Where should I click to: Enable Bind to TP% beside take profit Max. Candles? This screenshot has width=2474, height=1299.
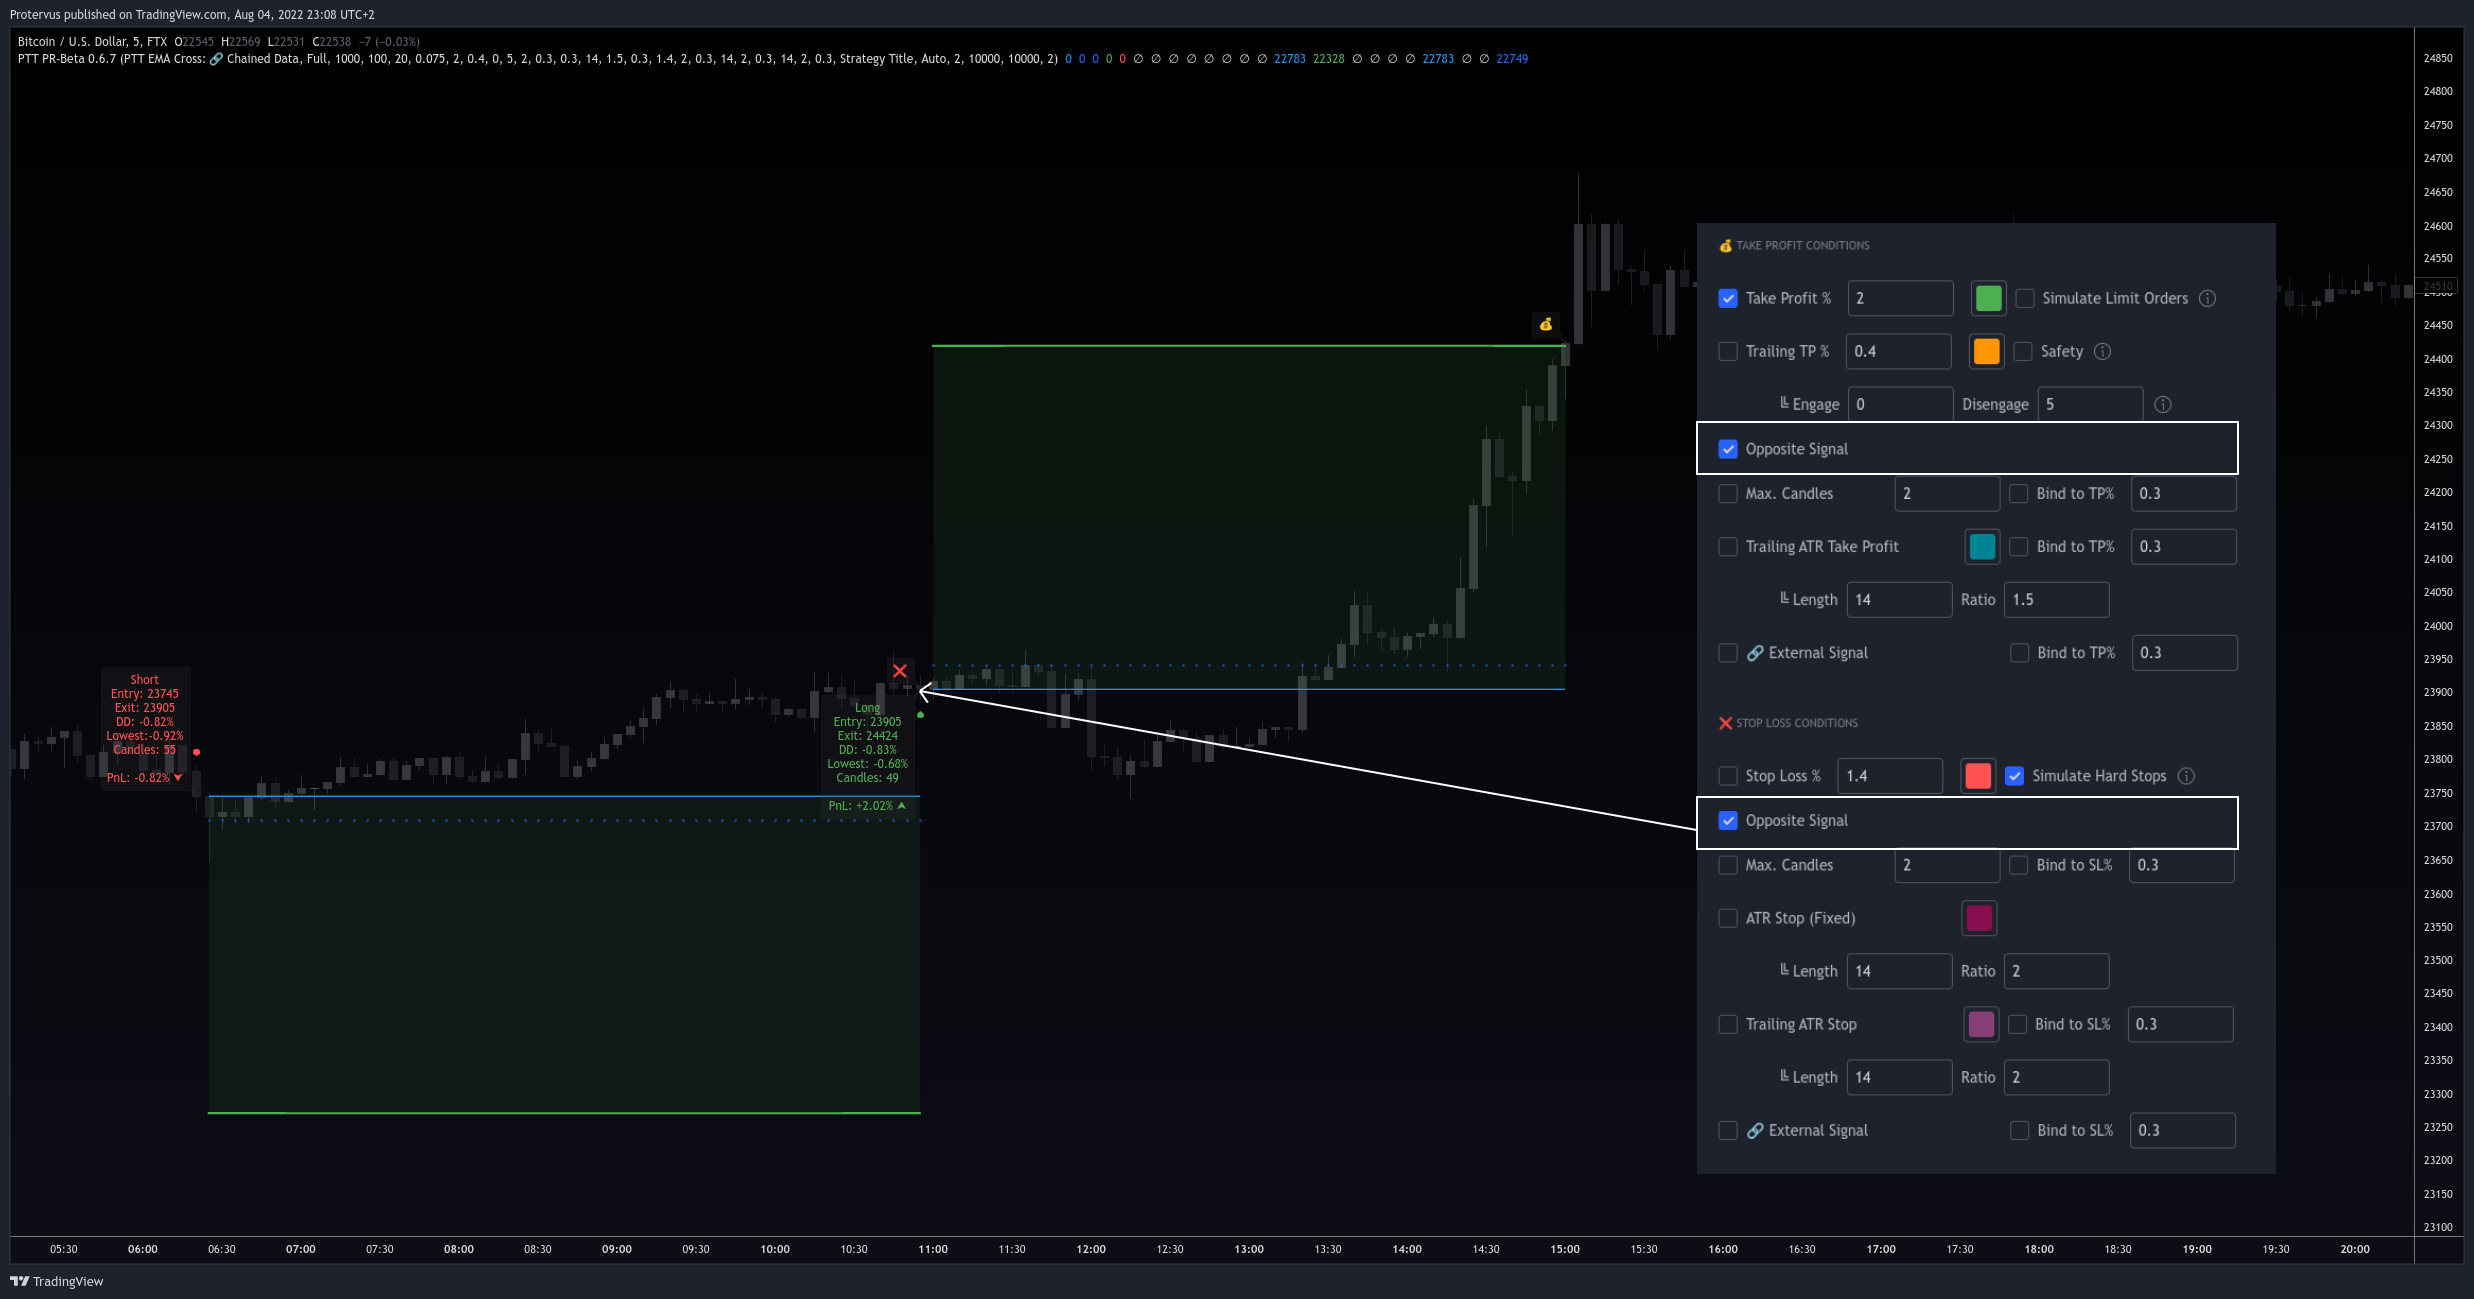2019,493
